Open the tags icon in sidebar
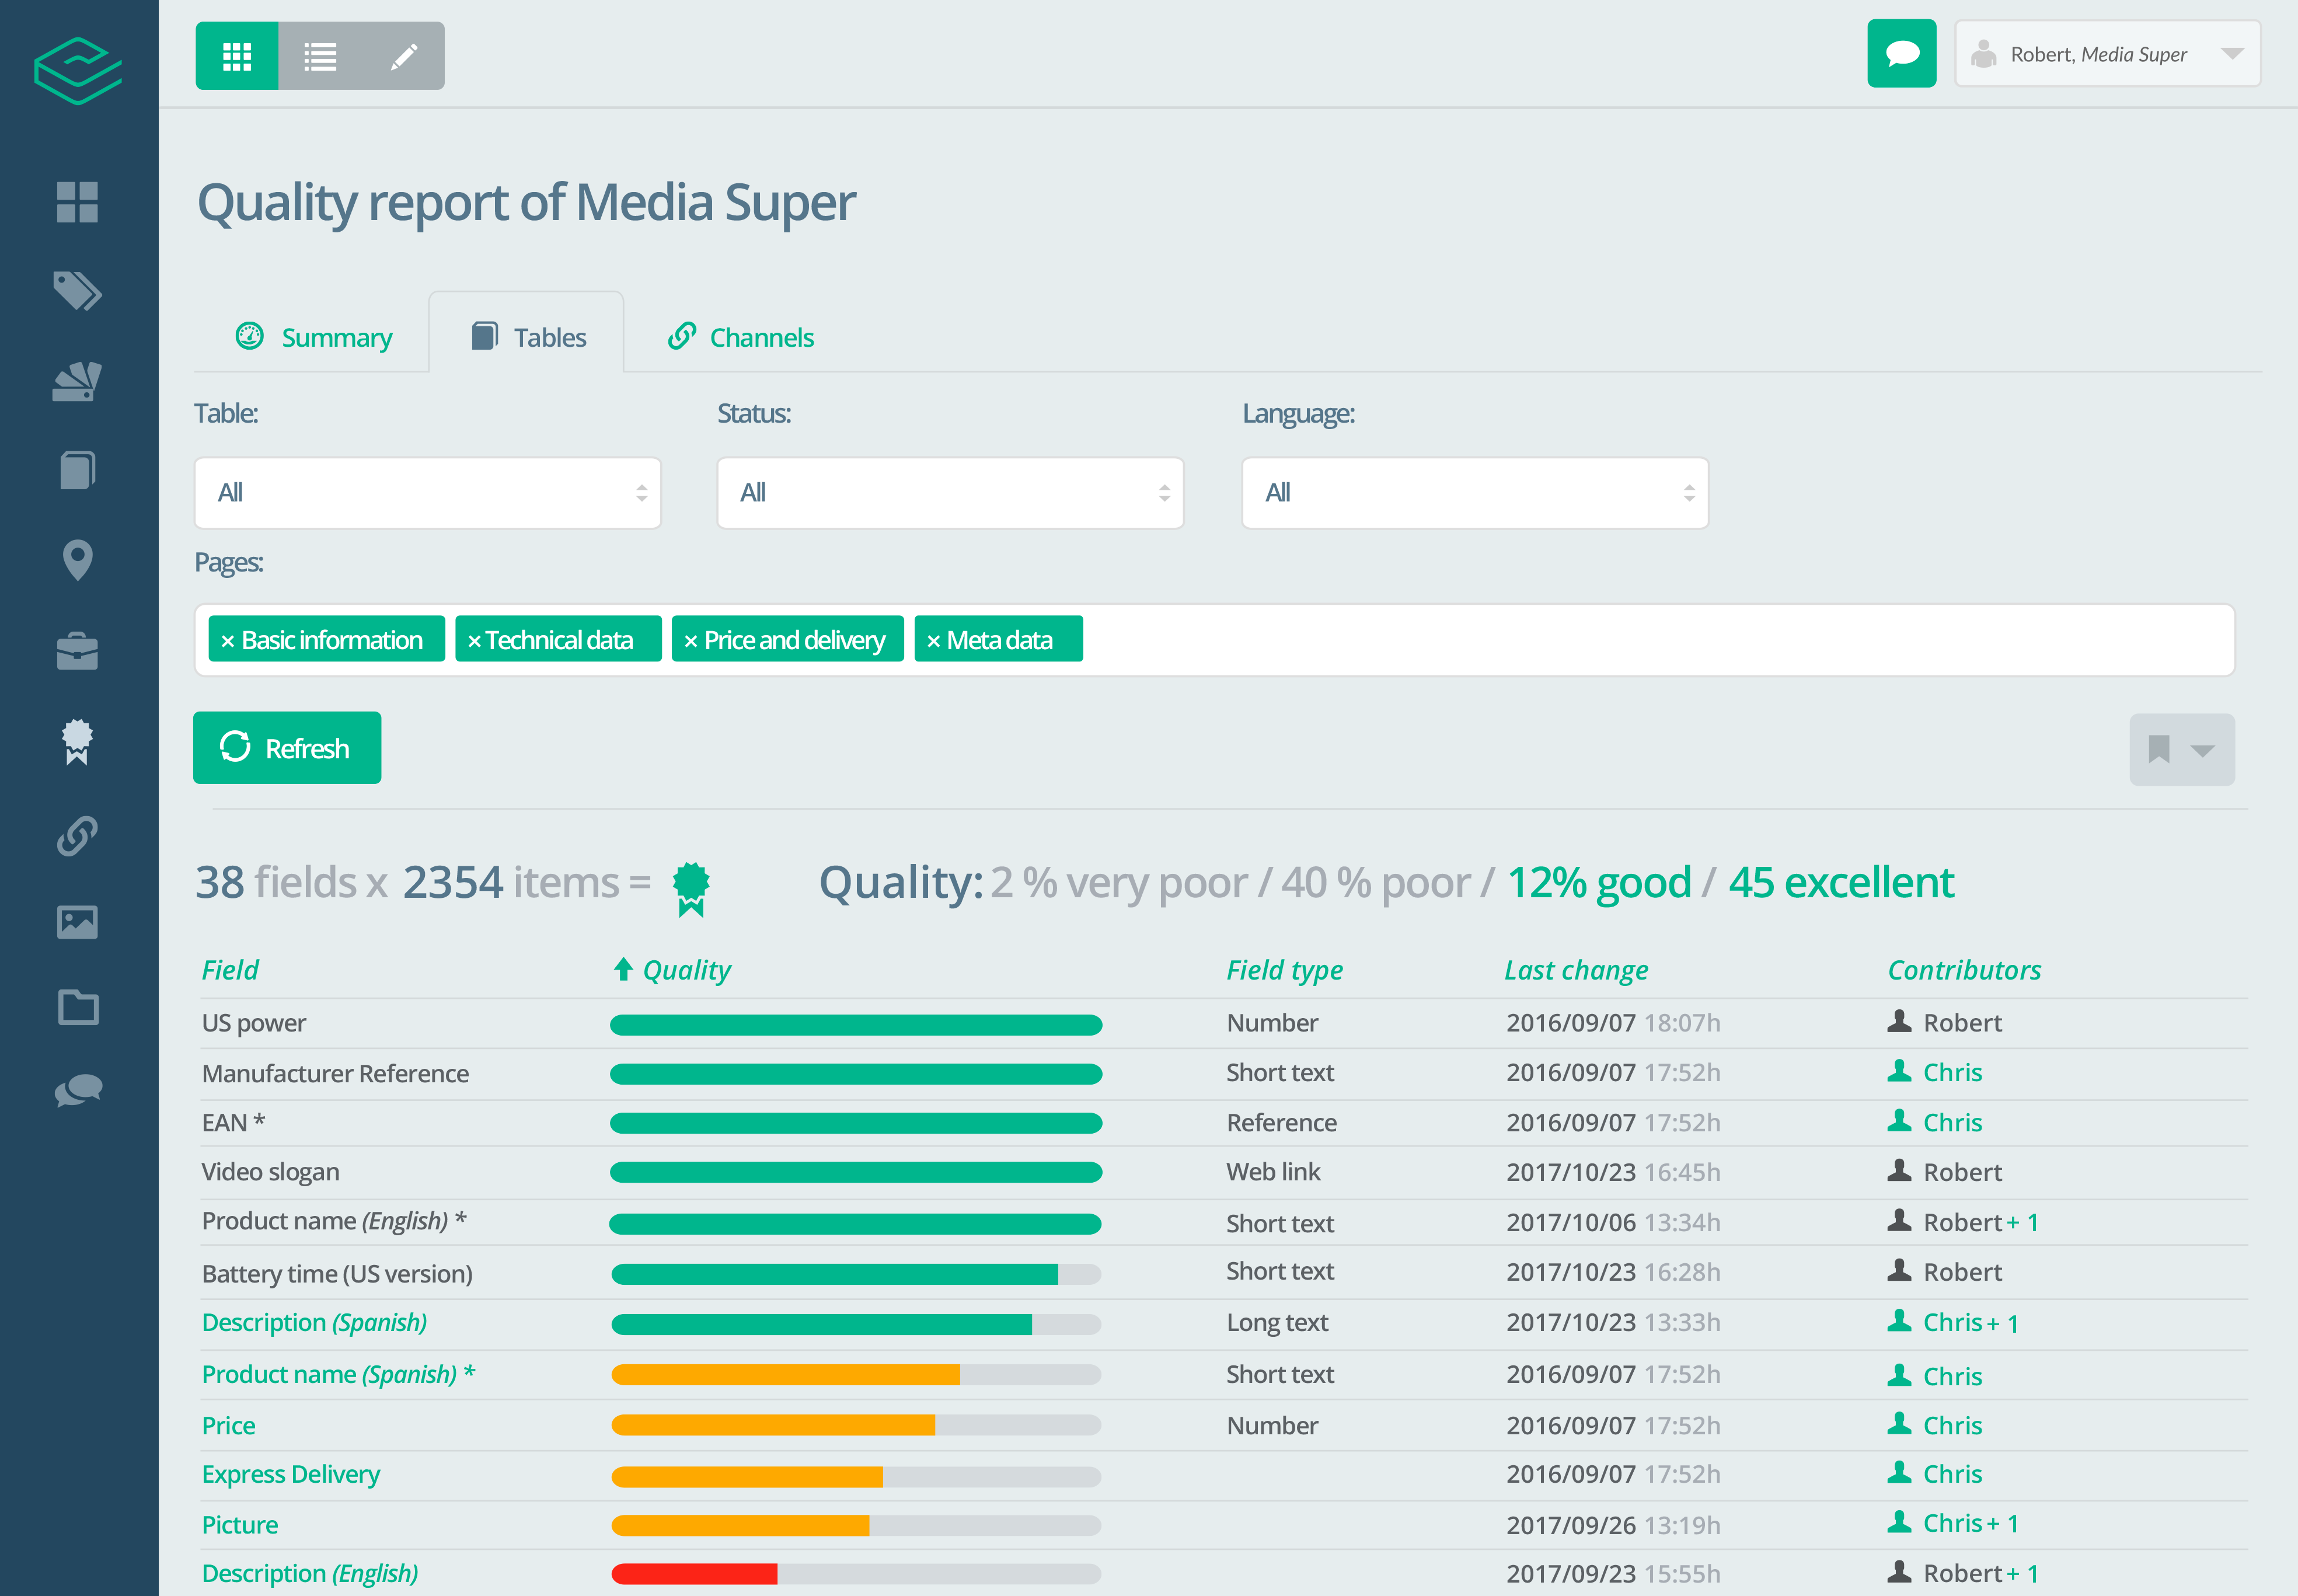The image size is (2298, 1596). click(77, 291)
